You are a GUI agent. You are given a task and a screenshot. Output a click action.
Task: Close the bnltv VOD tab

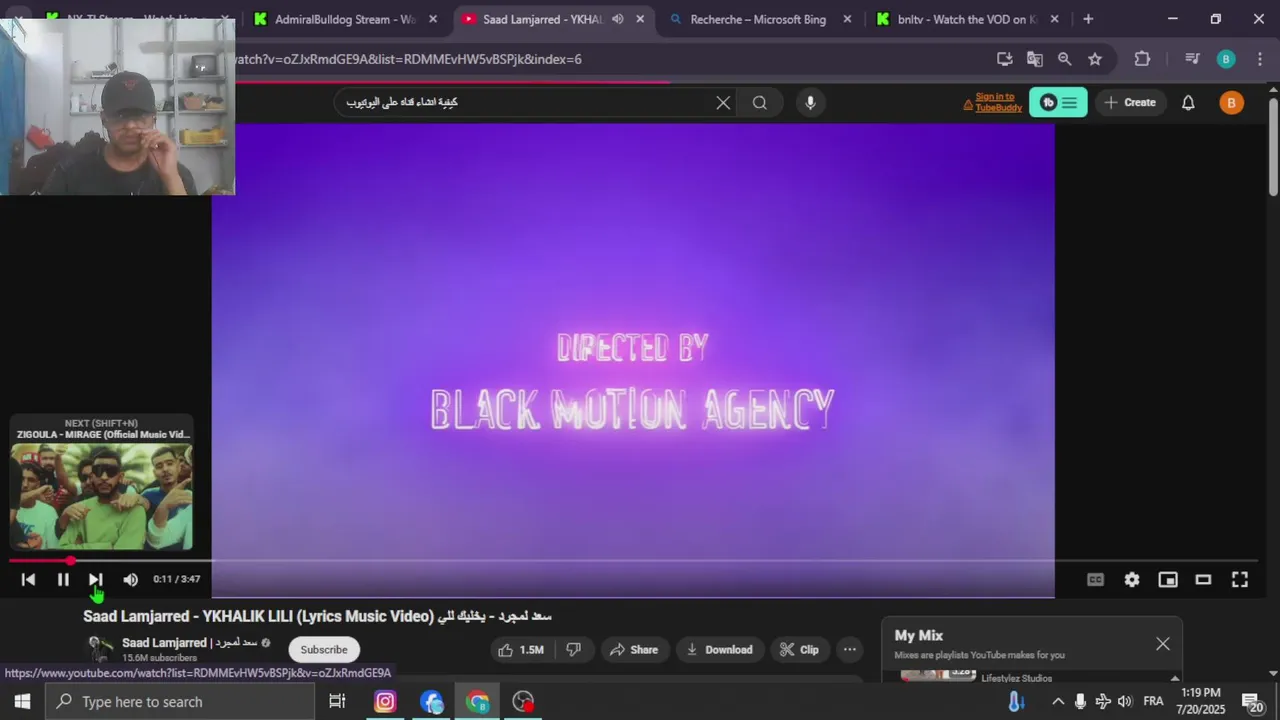[x=1054, y=19]
